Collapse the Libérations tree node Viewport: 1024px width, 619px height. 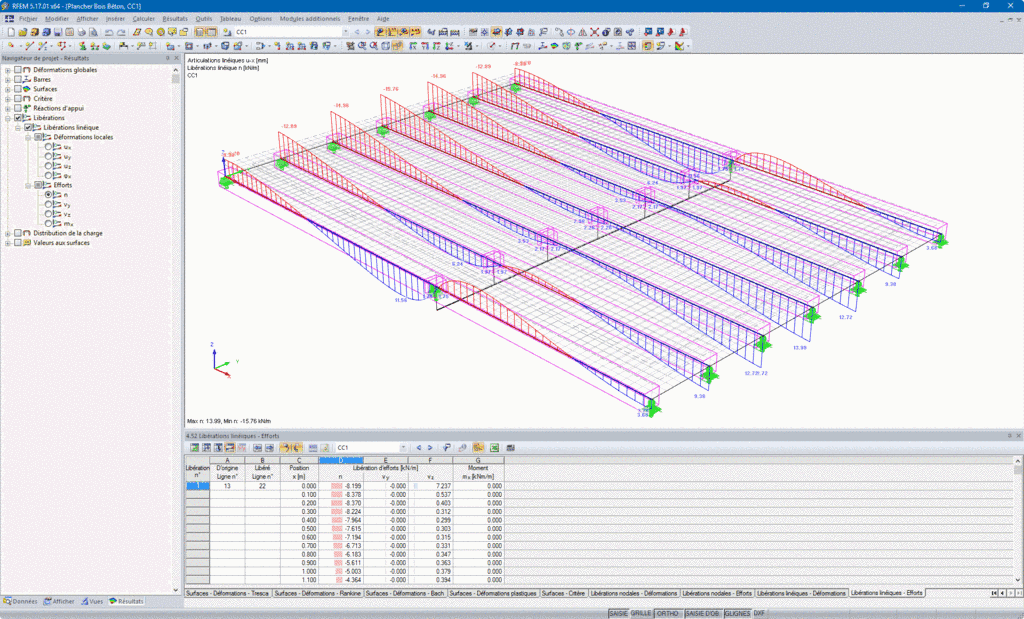(8, 118)
